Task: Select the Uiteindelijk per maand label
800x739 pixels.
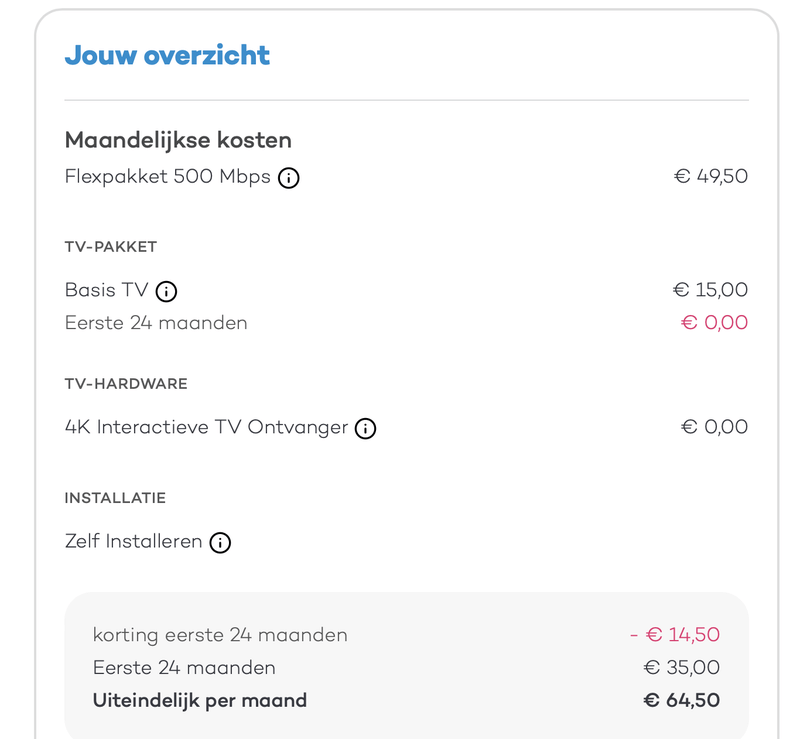Action: (x=200, y=701)
